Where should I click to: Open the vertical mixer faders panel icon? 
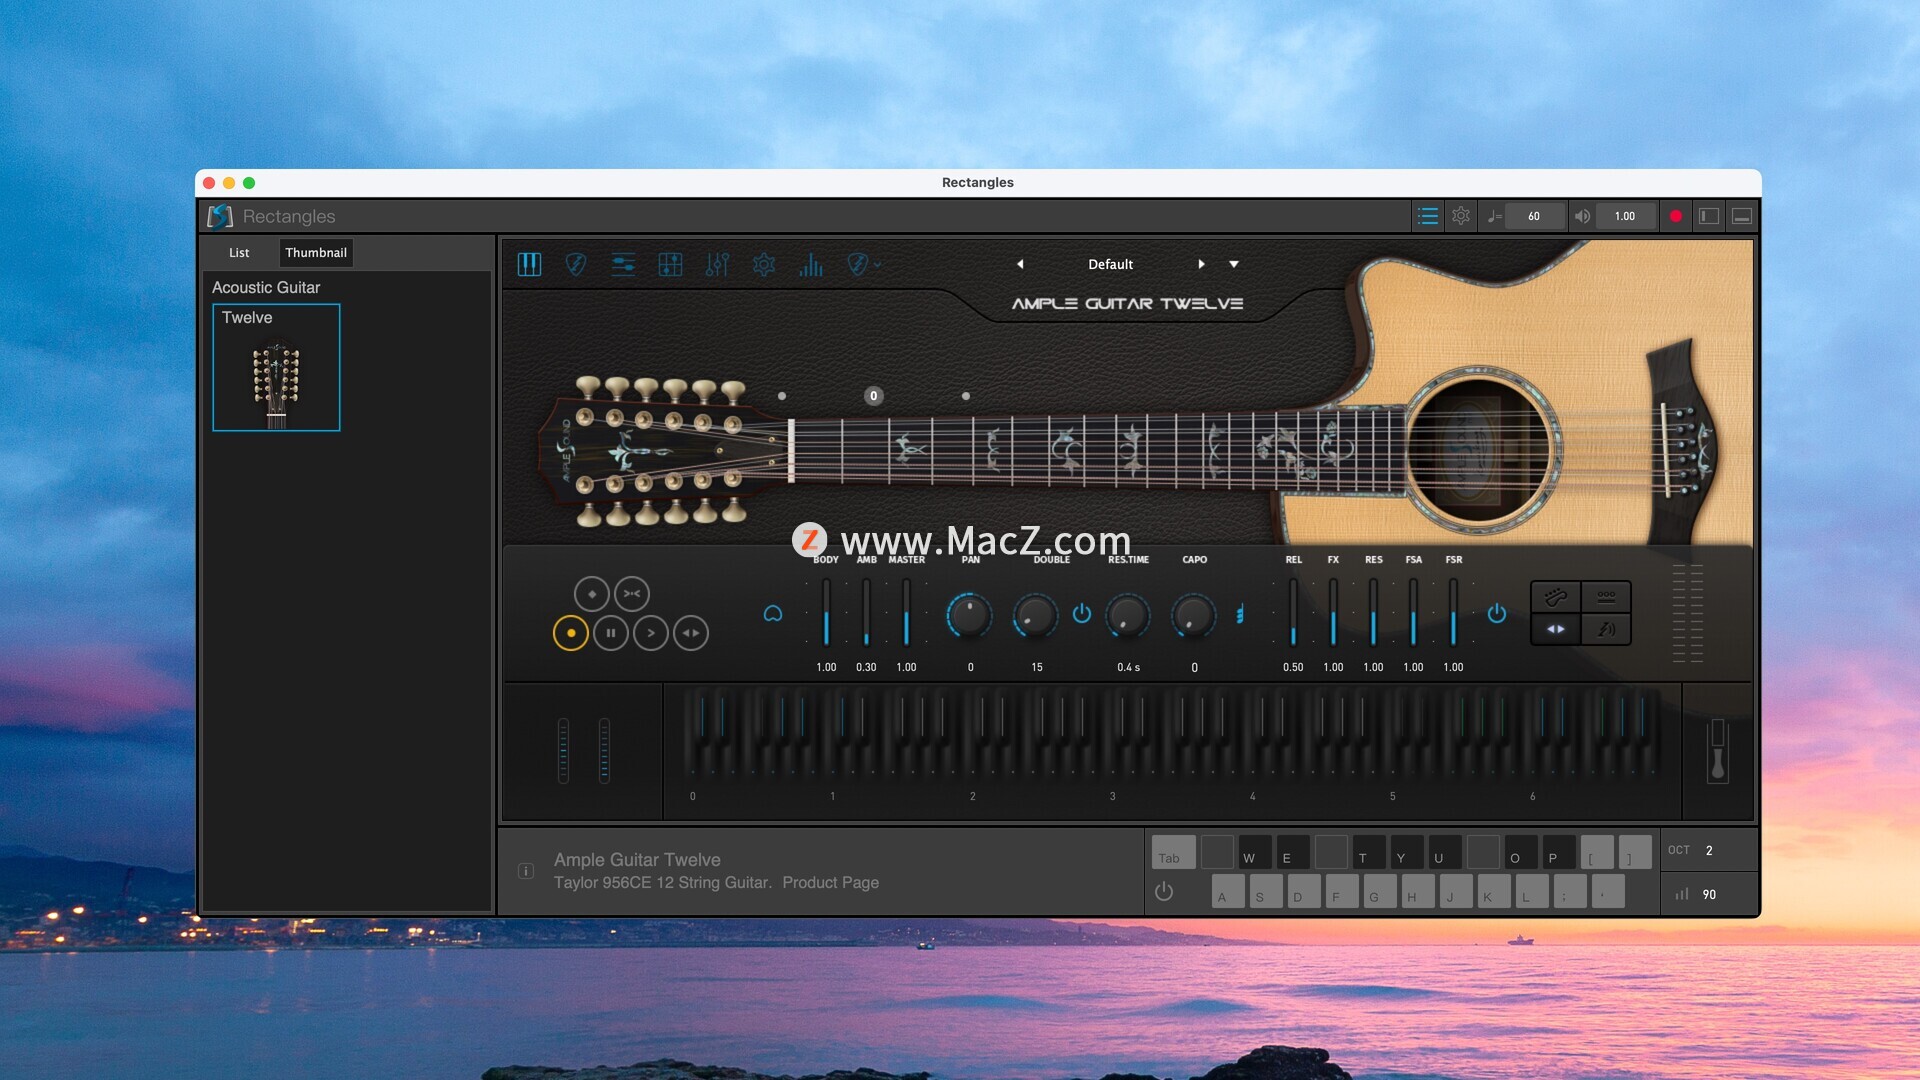pos(717,264)
